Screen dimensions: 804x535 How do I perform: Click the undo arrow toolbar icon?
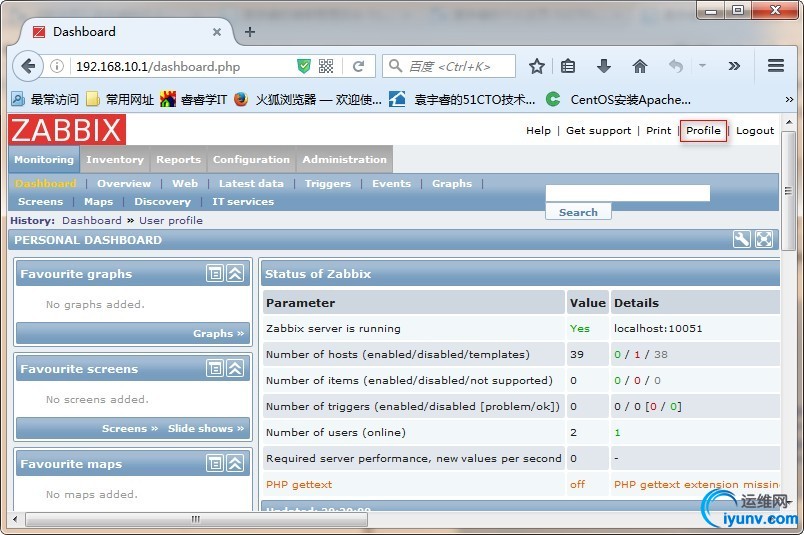tap(676, 66)
